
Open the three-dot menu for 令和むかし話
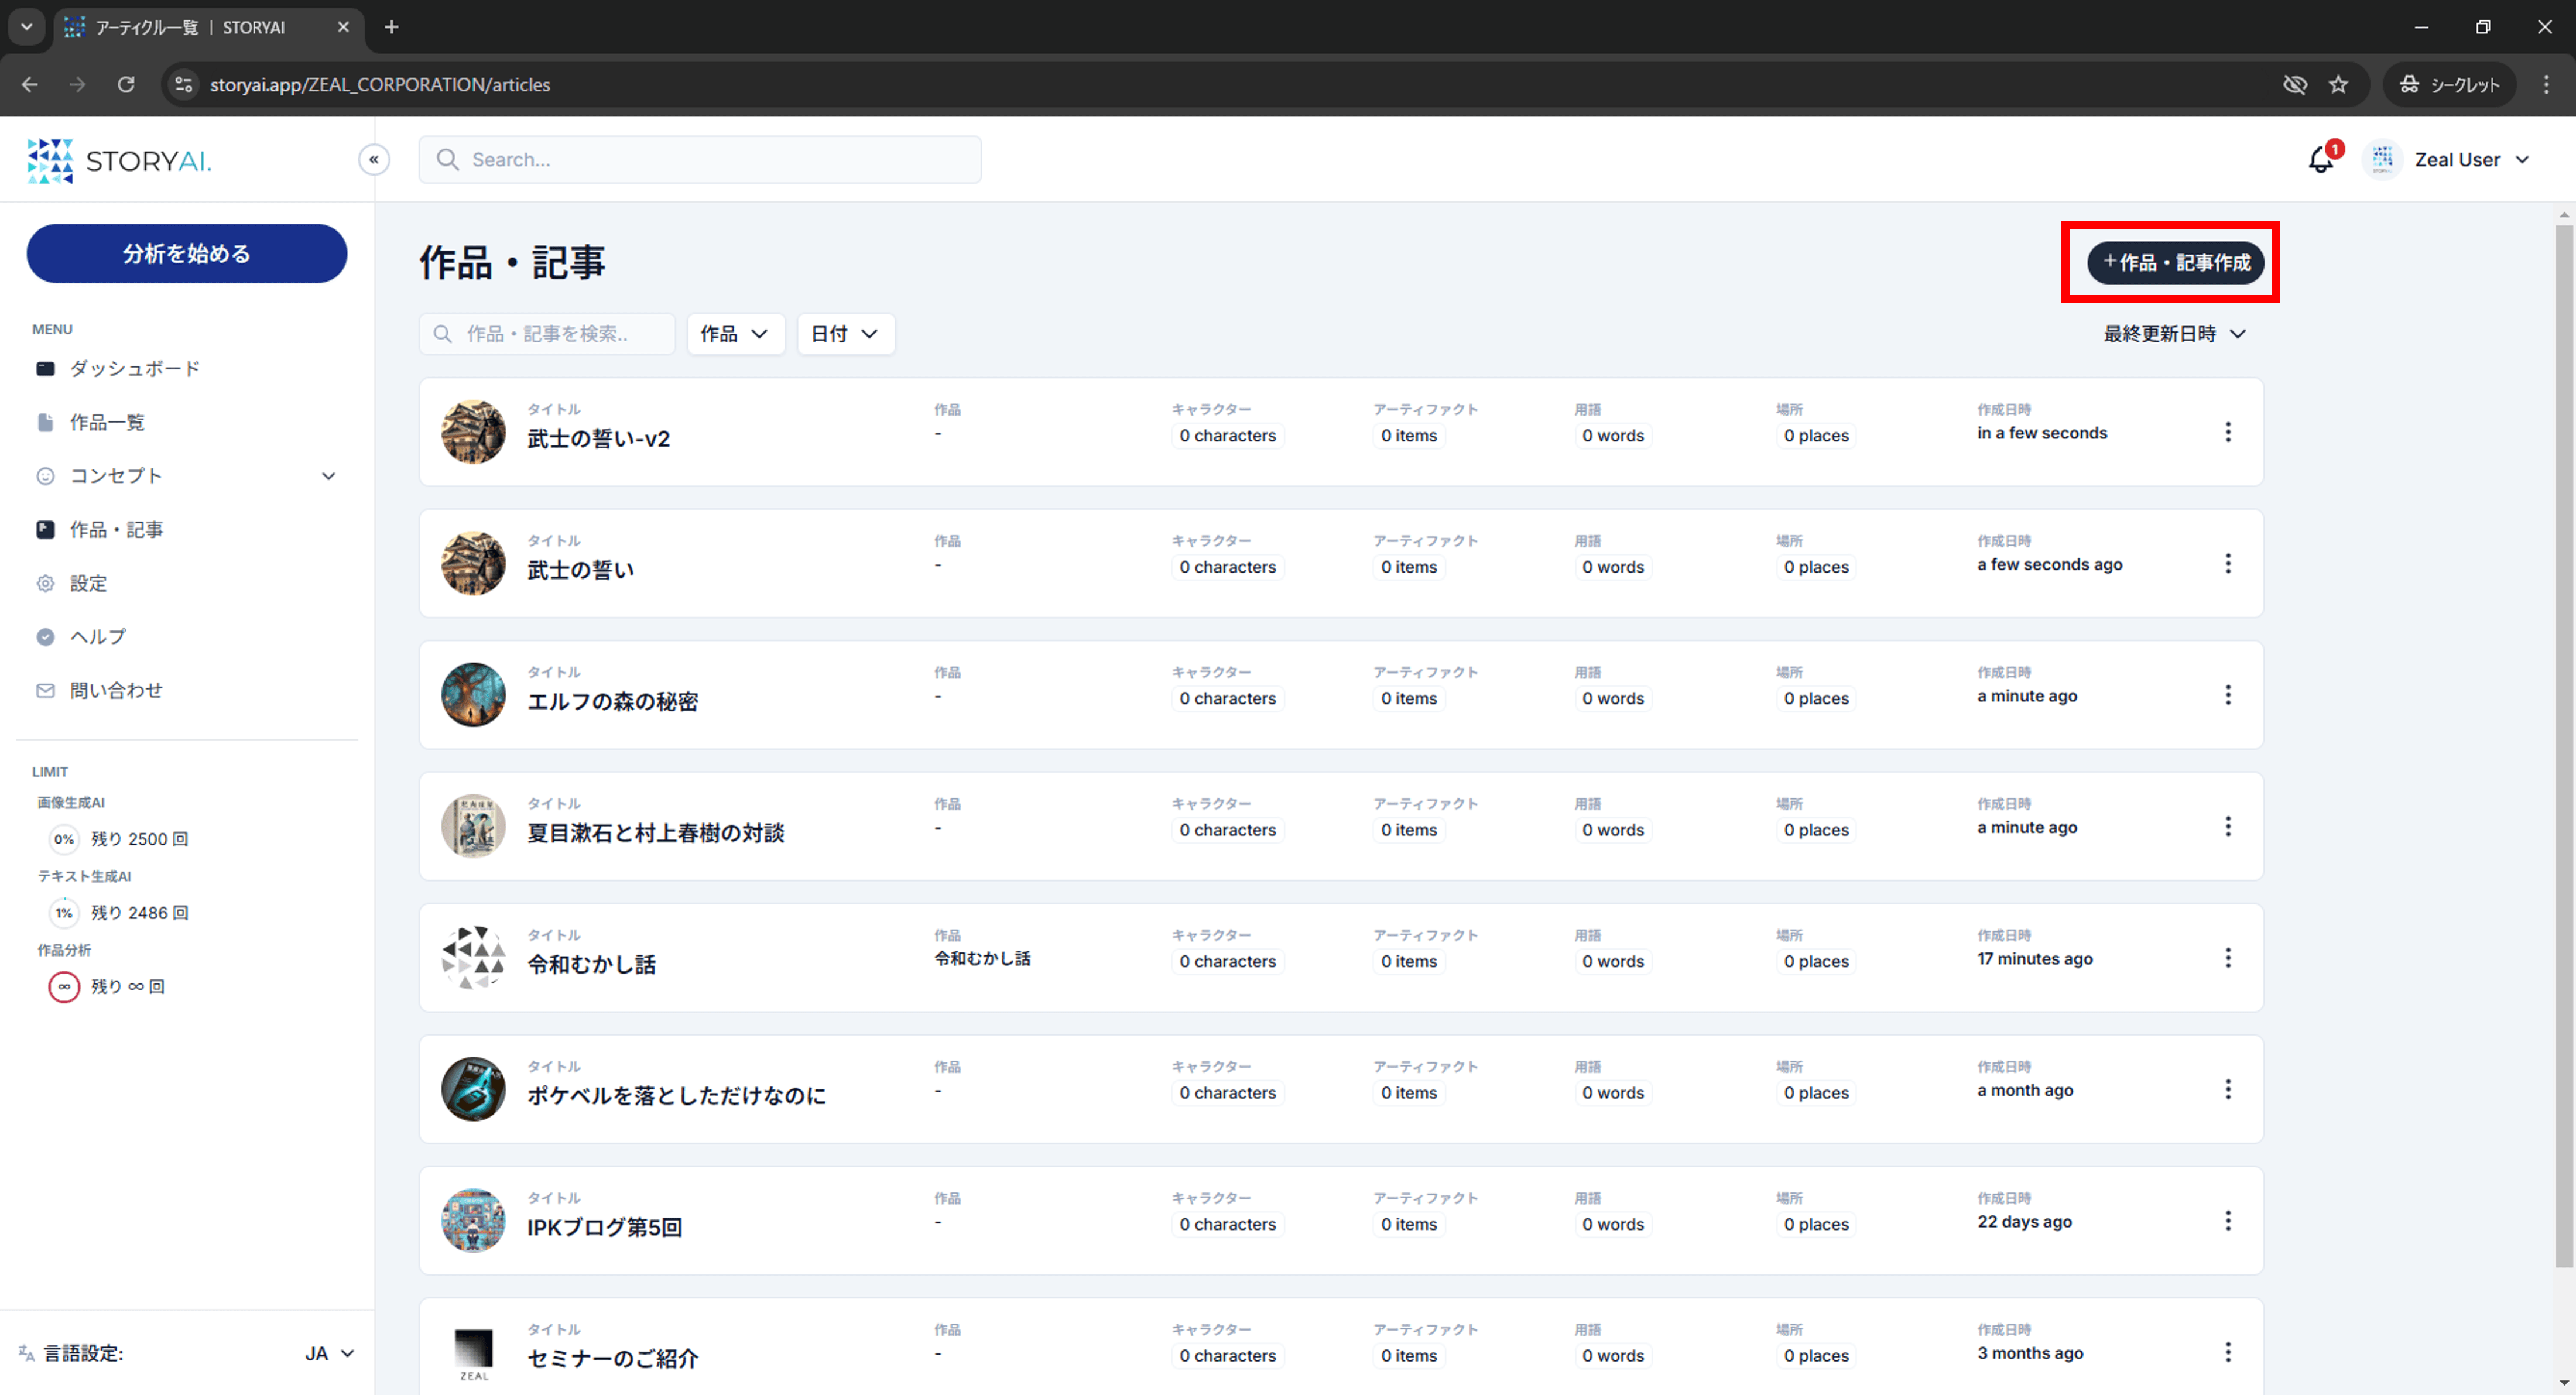pos(2228,958)
